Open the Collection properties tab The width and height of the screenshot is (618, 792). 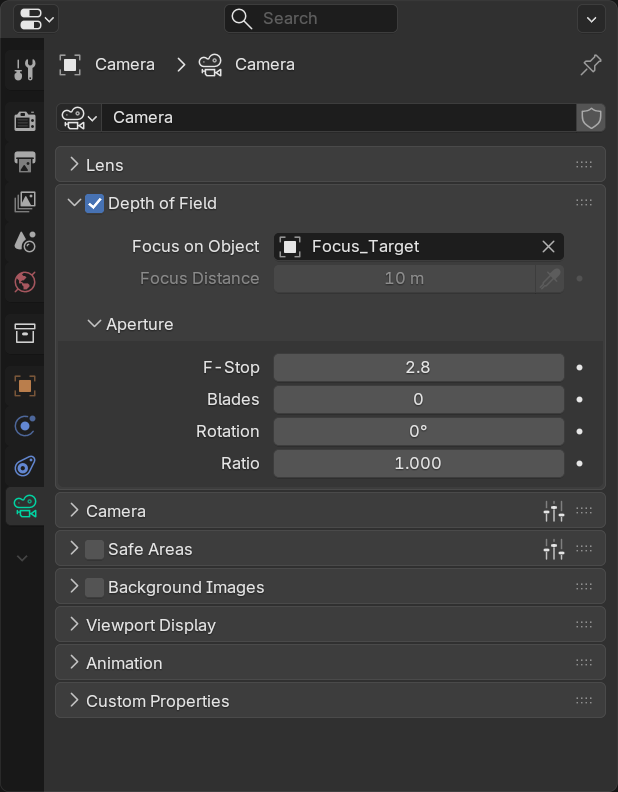pyautogui.click(x=25, y=333)
